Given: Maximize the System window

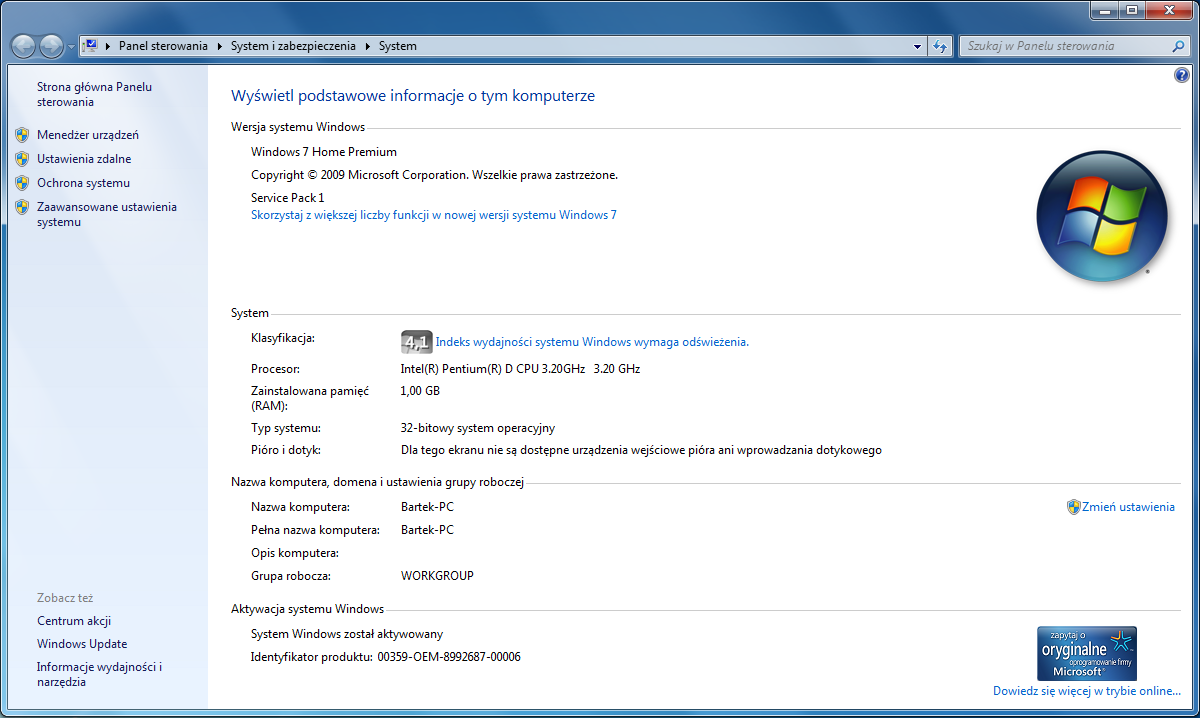Looking at the screenshot, I should click(x=1131, y=10).
